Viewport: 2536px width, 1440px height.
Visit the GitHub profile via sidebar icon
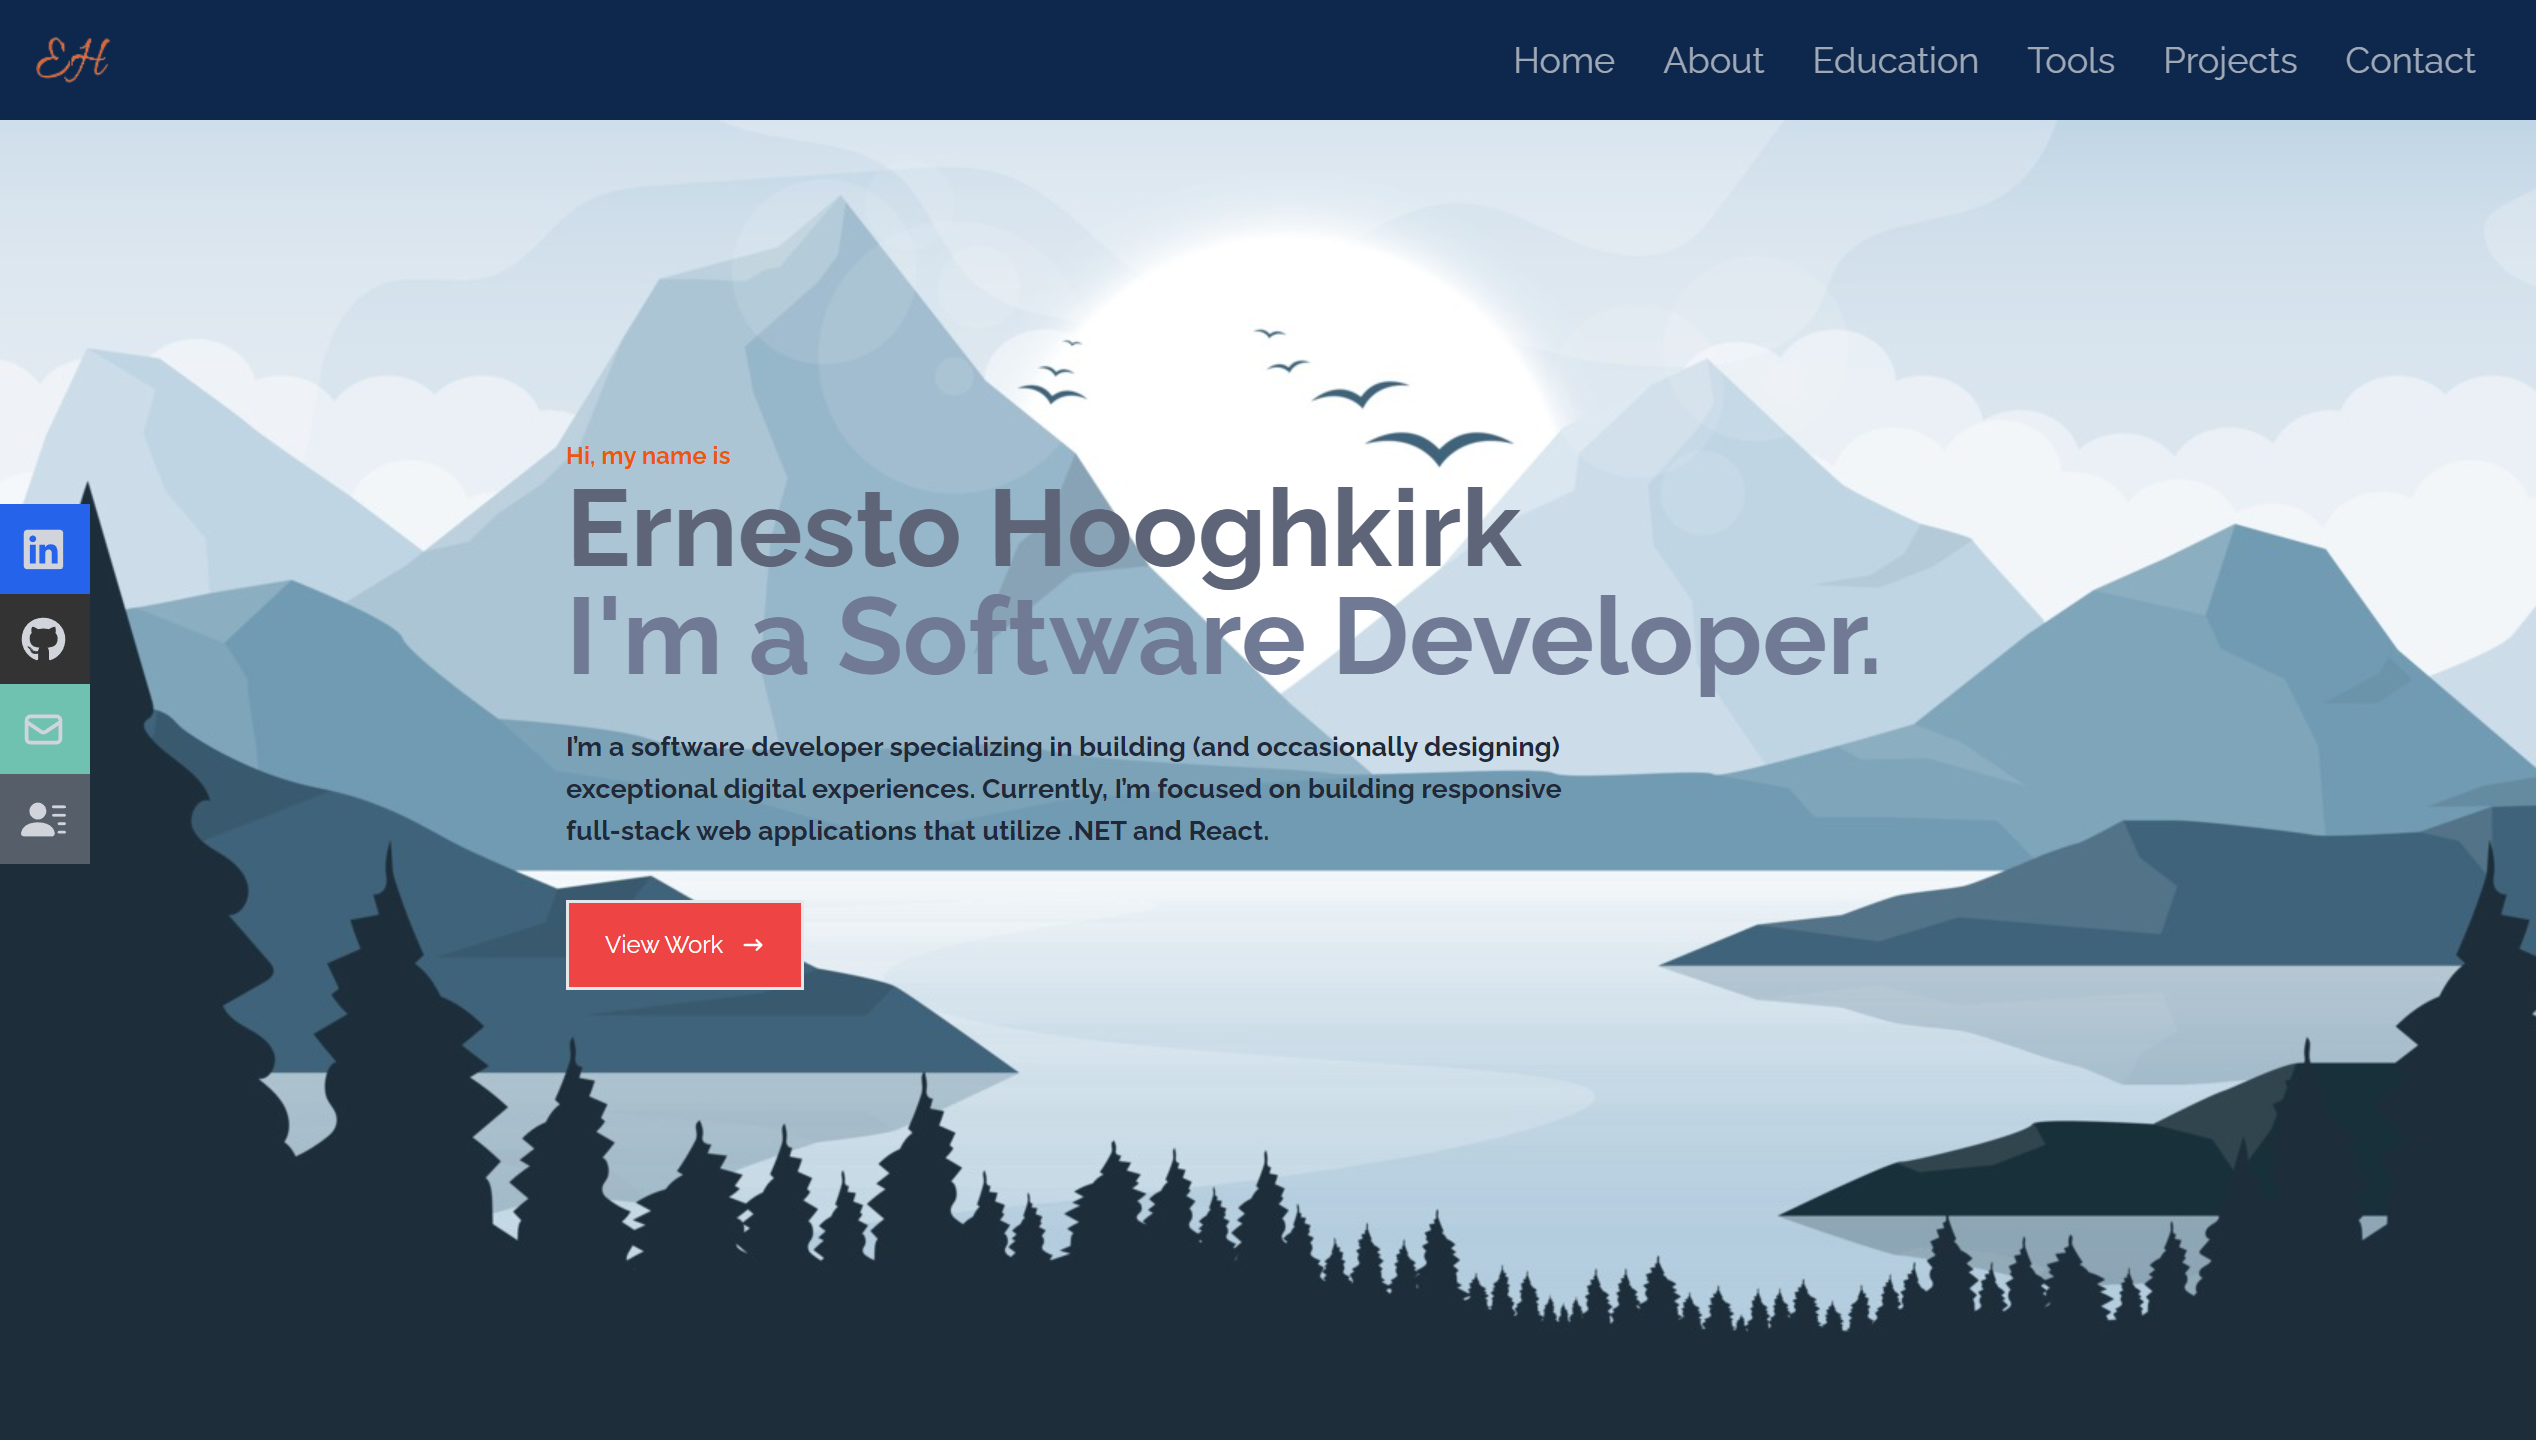pyautogui.click(x=44, y=638)
